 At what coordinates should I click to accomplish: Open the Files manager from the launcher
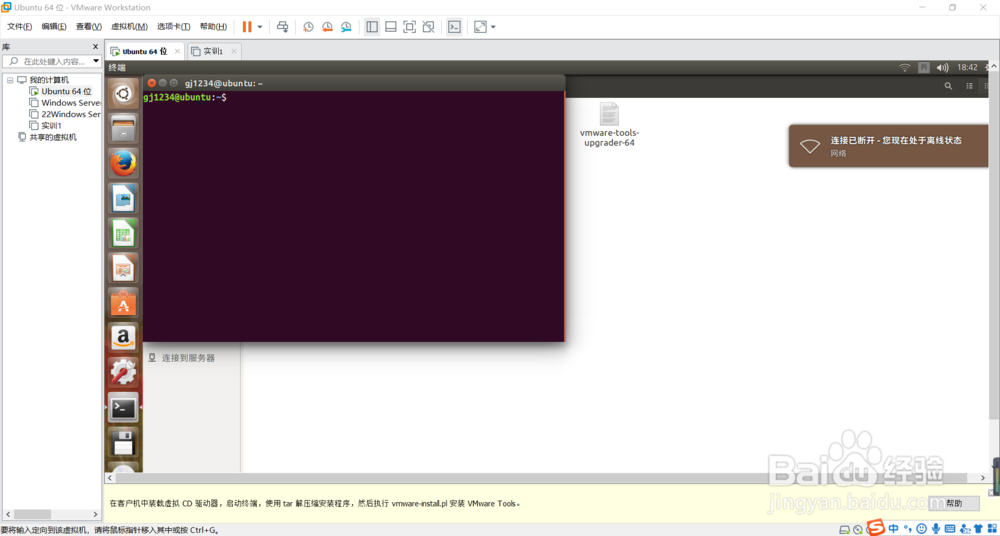tap(123, 130)
